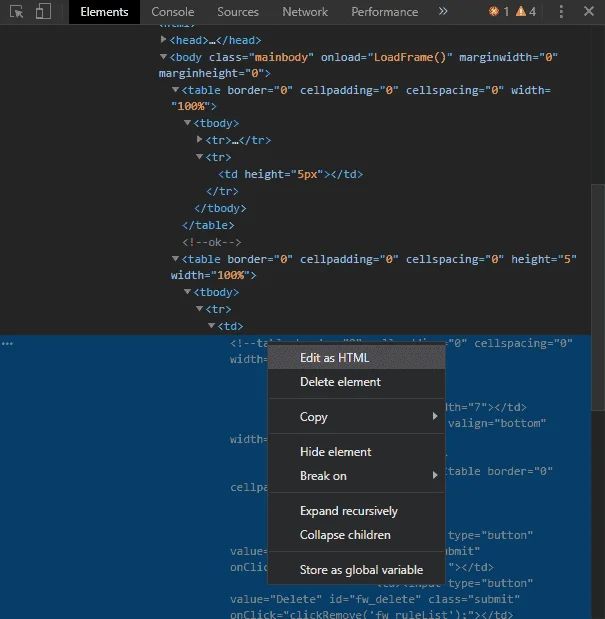This screenshot has width=605, height=619.
Task: Collapse the second tbody node
Action: click(187, 292)
